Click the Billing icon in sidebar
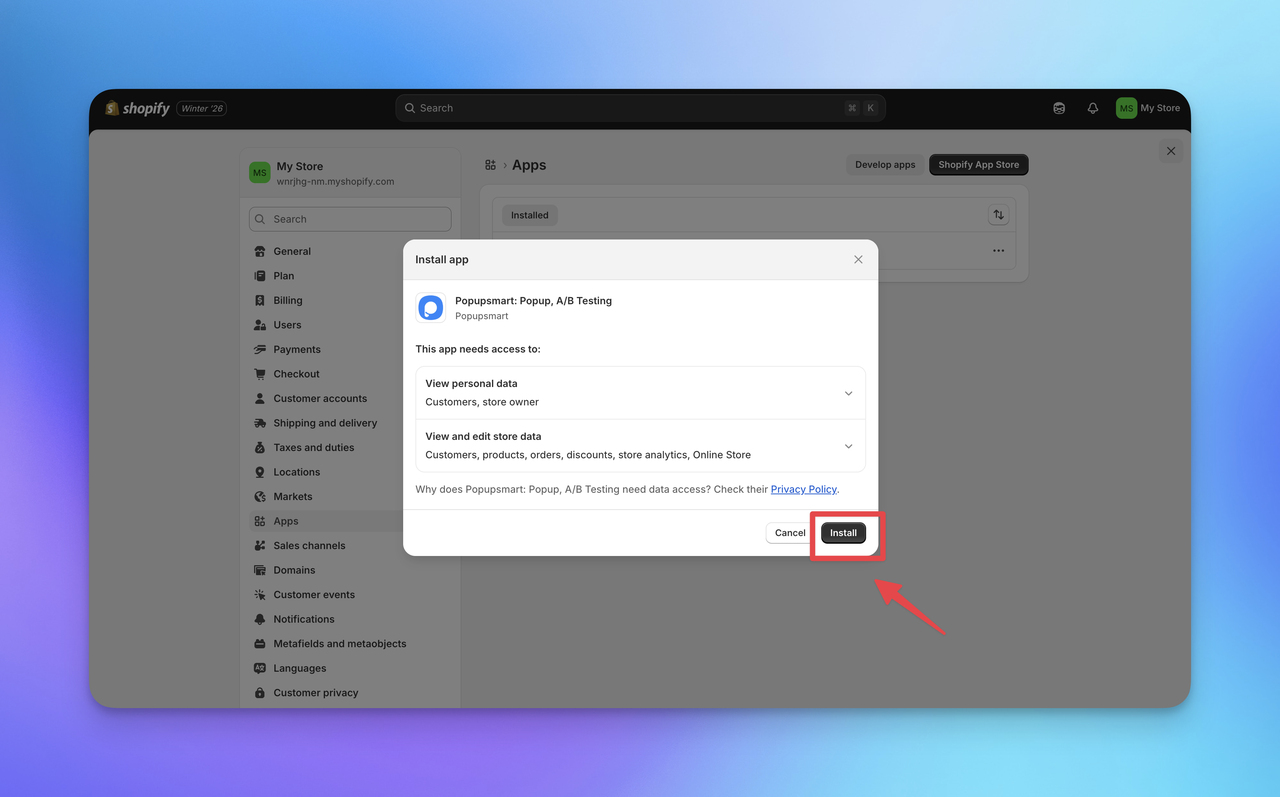The height and width of the screenshot is (797, 1280). click(x=260, y=300)
